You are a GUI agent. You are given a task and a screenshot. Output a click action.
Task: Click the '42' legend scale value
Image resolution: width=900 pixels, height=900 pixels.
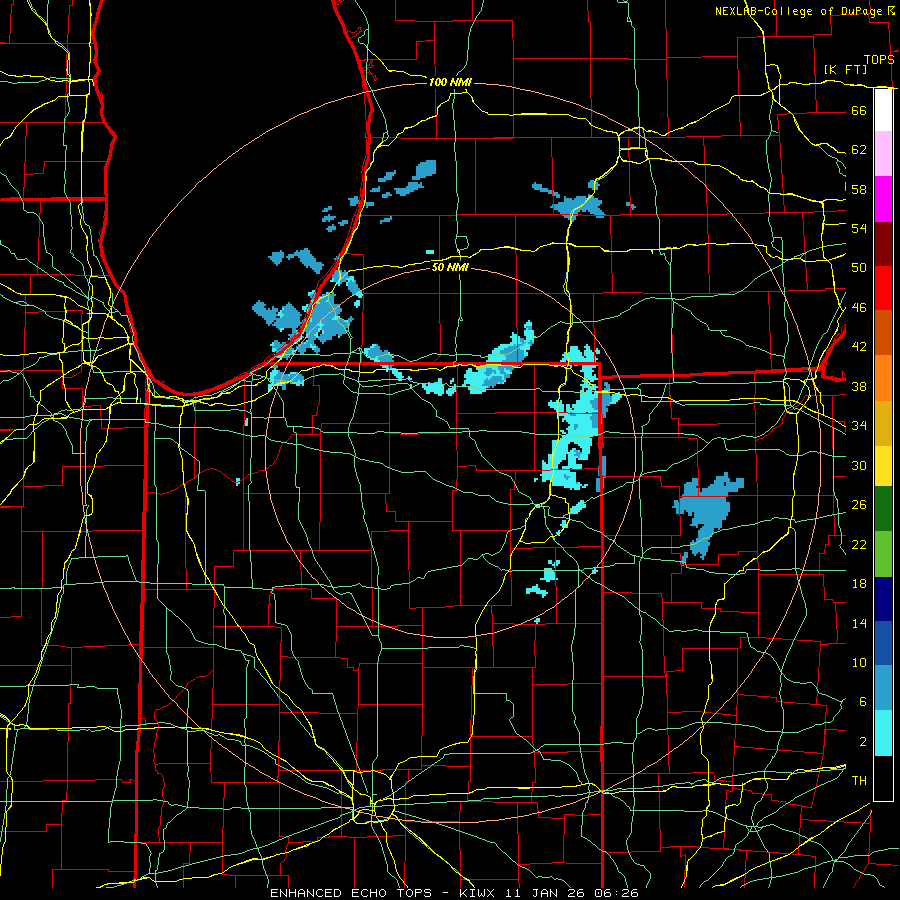coord(859,347)
